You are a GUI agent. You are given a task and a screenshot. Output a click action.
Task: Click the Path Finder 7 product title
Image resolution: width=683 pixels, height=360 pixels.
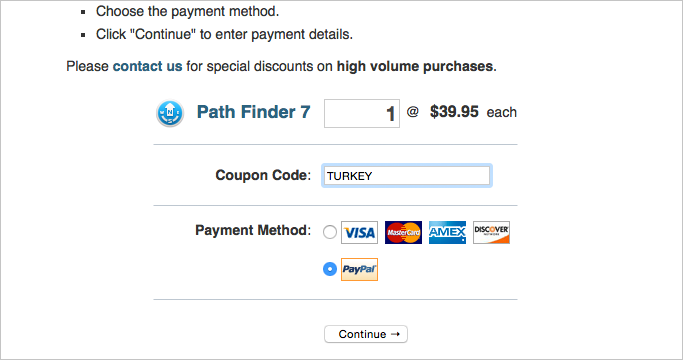(x=254, y=112)
